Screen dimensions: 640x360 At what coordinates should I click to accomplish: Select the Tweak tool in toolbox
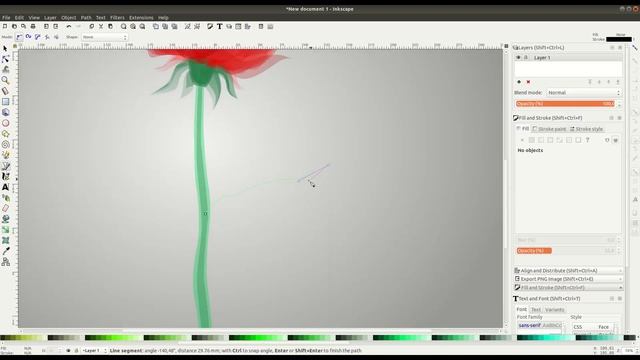(5, 70)
